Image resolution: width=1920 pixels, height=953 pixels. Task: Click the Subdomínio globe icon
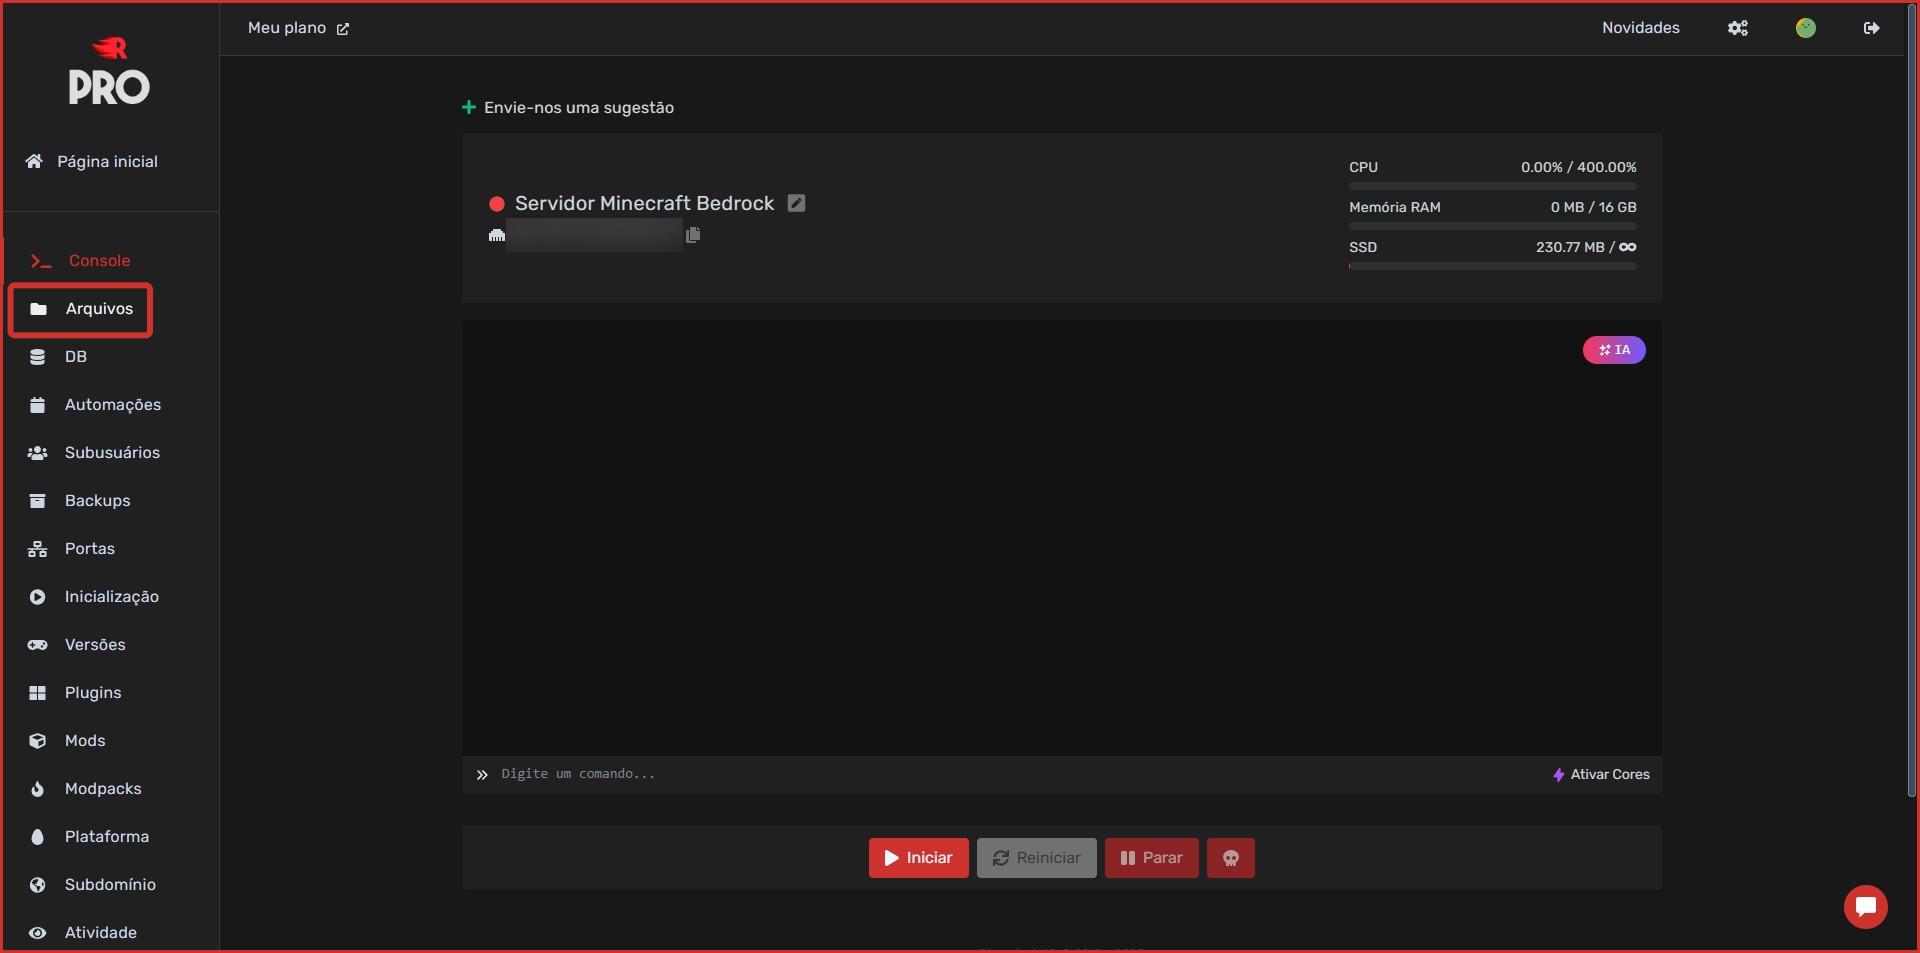coord(37,885)
